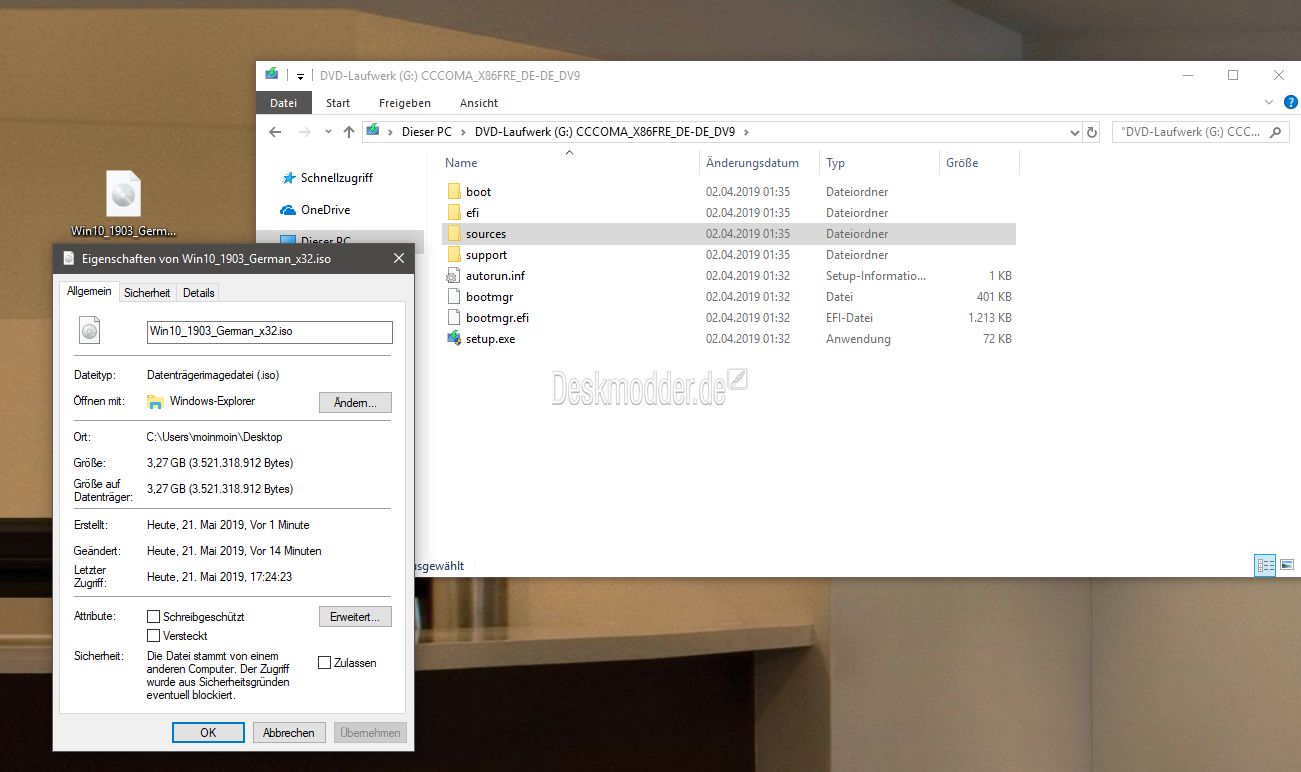Select the autorun.inf file icon
This screenshot has height=772, width=1301.
(454, 276)
